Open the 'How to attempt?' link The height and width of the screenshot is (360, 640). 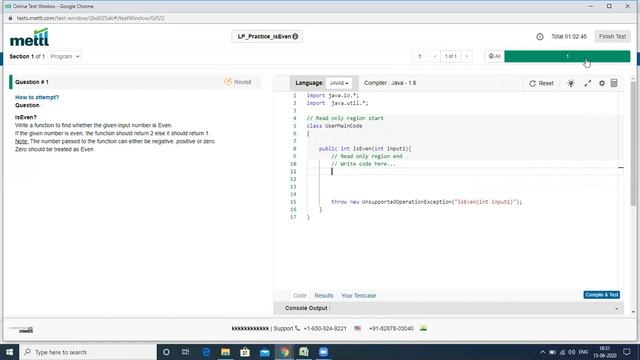point(37,97)
